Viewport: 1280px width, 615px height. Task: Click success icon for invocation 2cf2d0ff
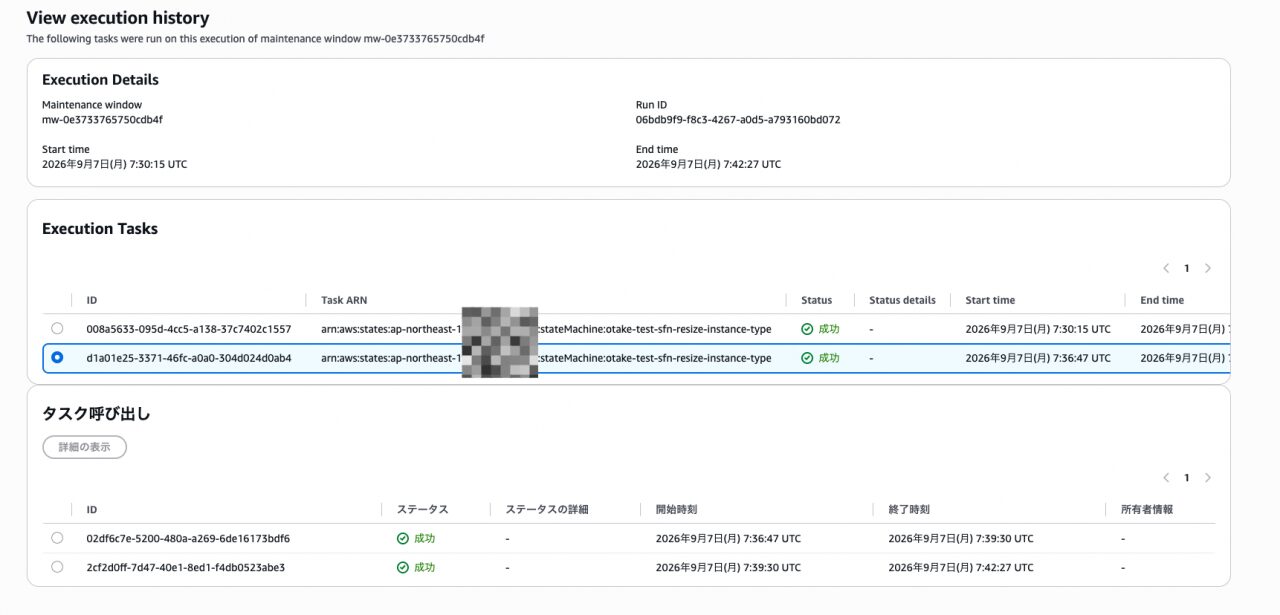click(403, 567)
